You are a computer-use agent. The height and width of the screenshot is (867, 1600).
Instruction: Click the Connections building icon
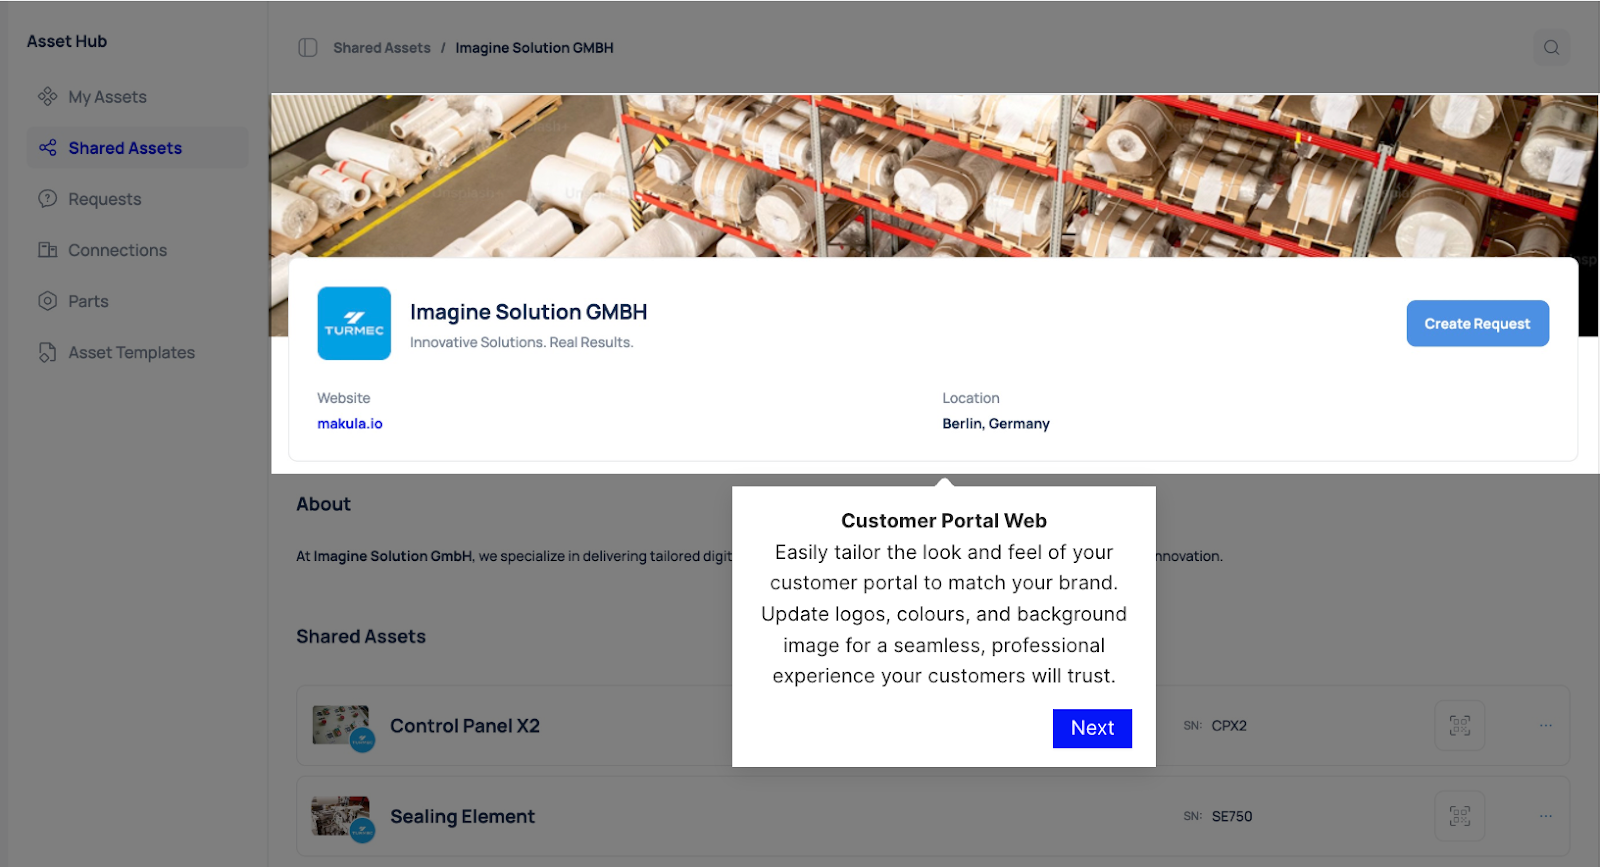47,250
